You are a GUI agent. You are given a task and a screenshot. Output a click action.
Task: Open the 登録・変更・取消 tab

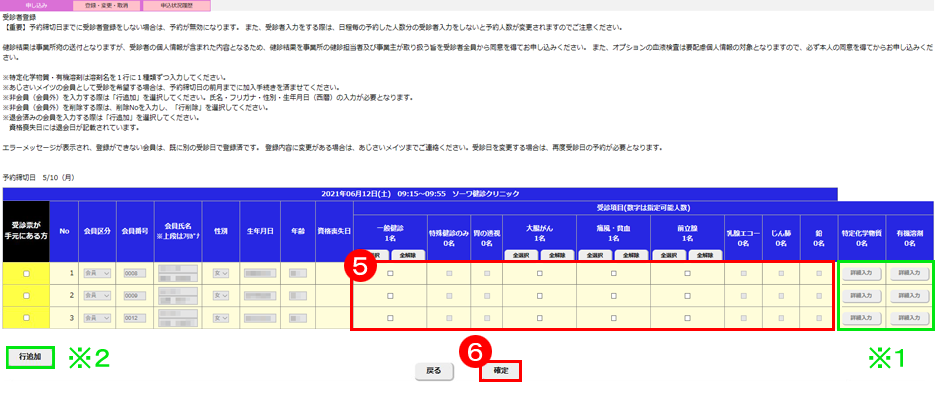coord(106,5)
